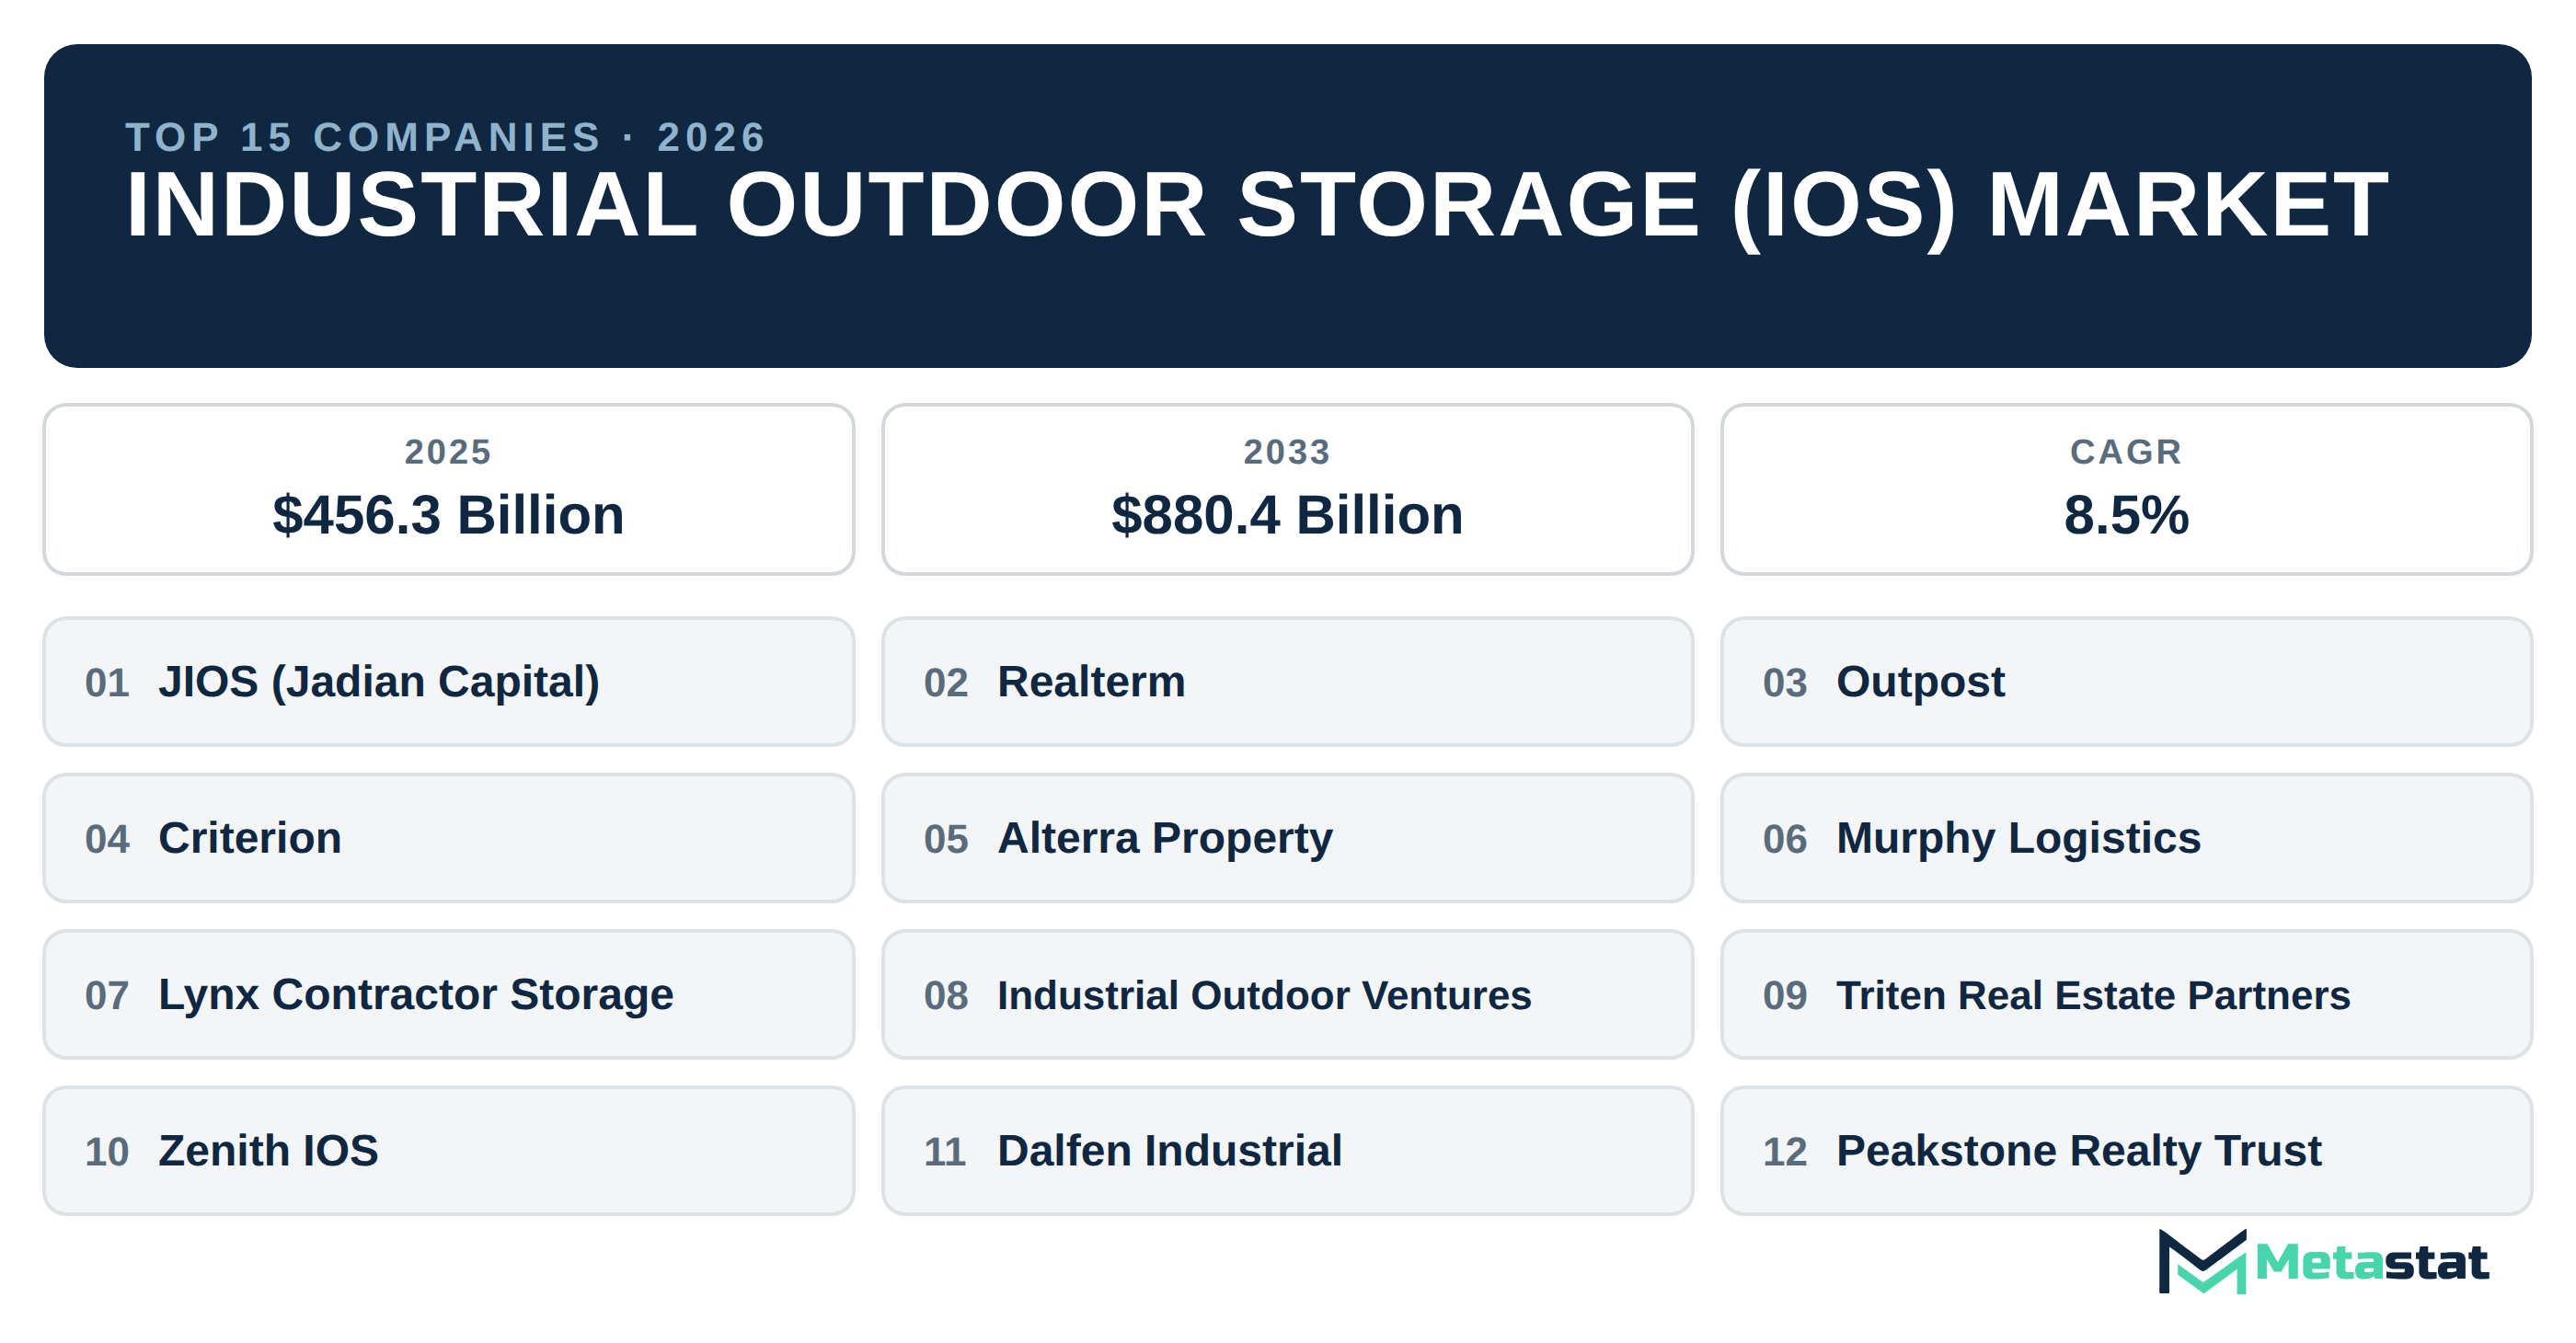Screen dimensions: 2576x1343
Task: Choose Alterra Property from the list
Action: 1287,838
